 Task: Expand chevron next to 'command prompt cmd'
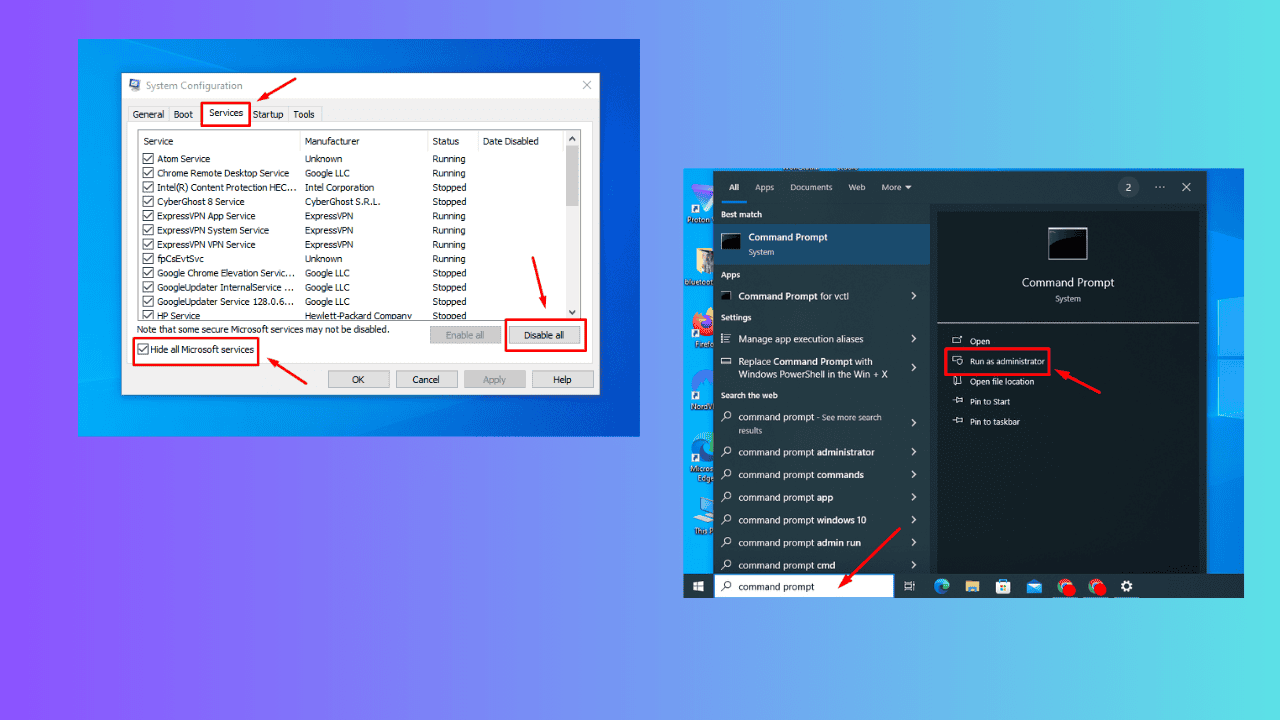point(914,565)
